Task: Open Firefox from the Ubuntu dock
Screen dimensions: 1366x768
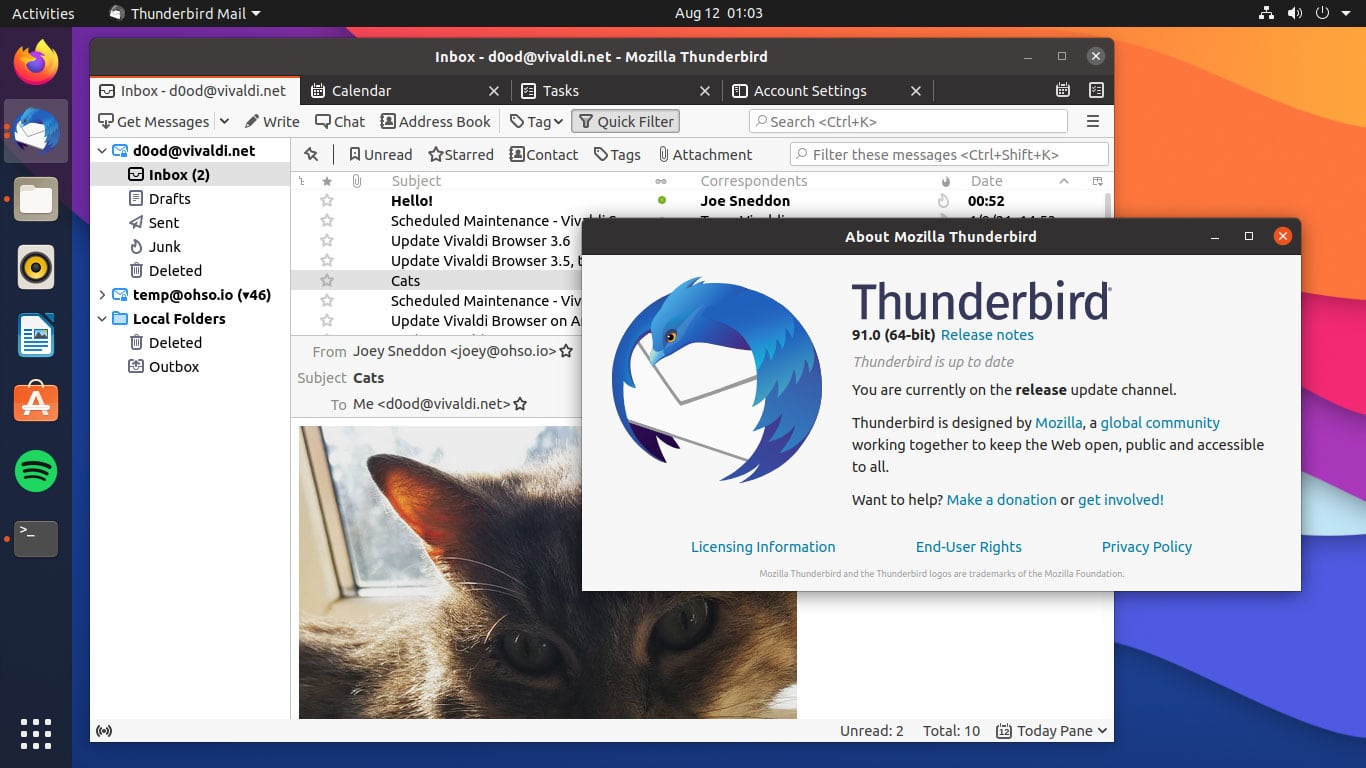Action: (36, 63)
